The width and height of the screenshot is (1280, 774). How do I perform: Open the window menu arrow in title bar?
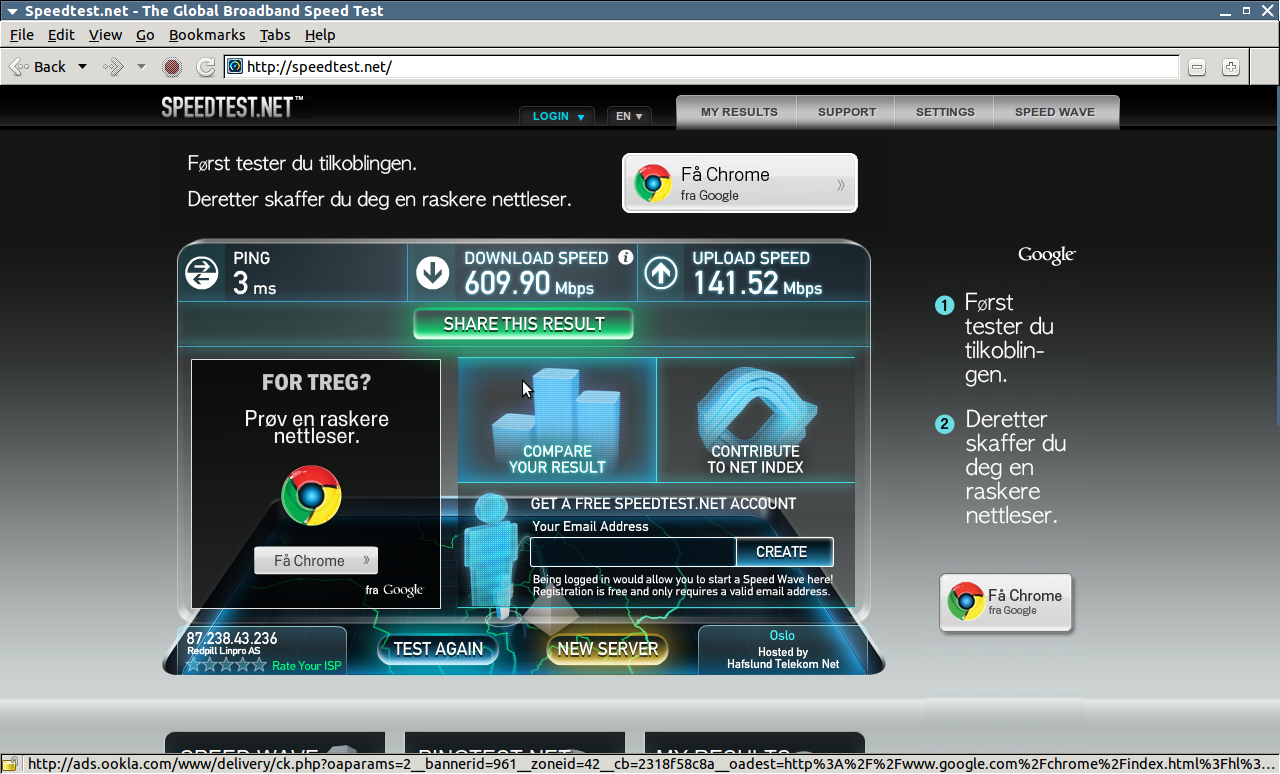10,11
